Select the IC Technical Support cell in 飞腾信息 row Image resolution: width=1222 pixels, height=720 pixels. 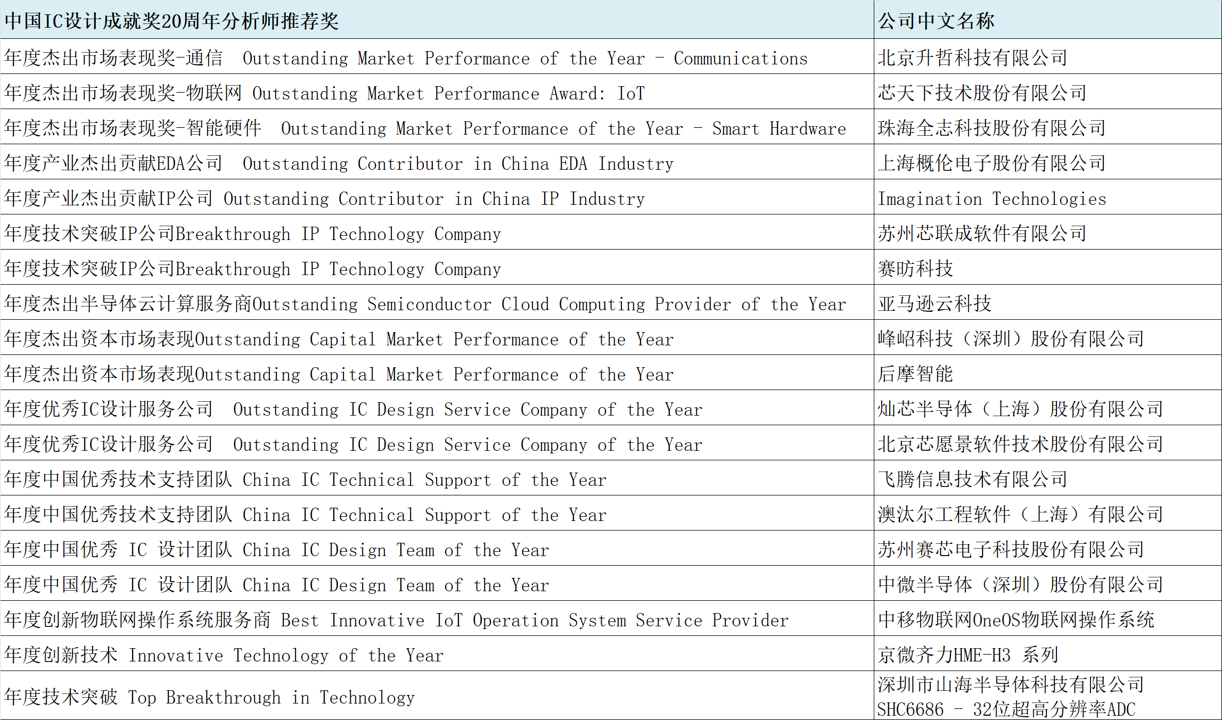[x=437, y=478]
